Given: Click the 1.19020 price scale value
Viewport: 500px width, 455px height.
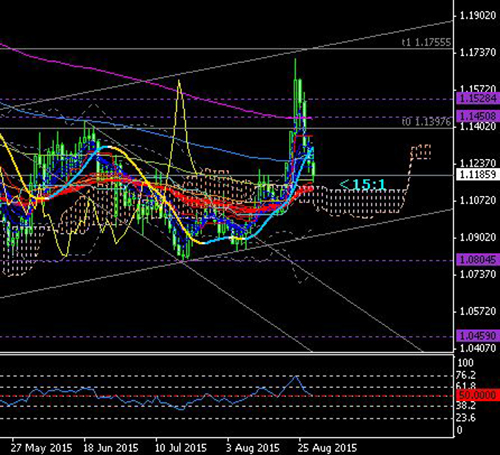Looking at the screenshot, I should click(x=478, y=15).
